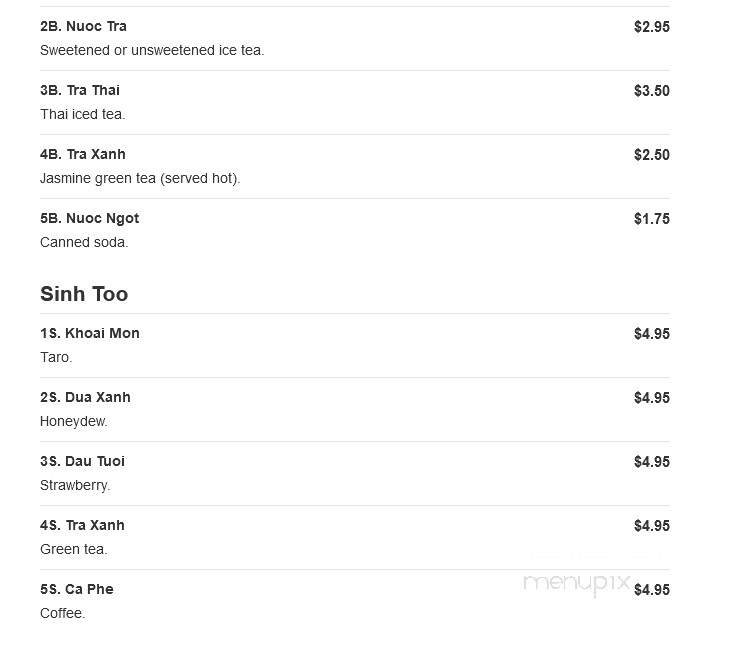Choose the 5B. Nuoc Ngot item
This screenshot has height=665, width=756.
coord(89,218)
